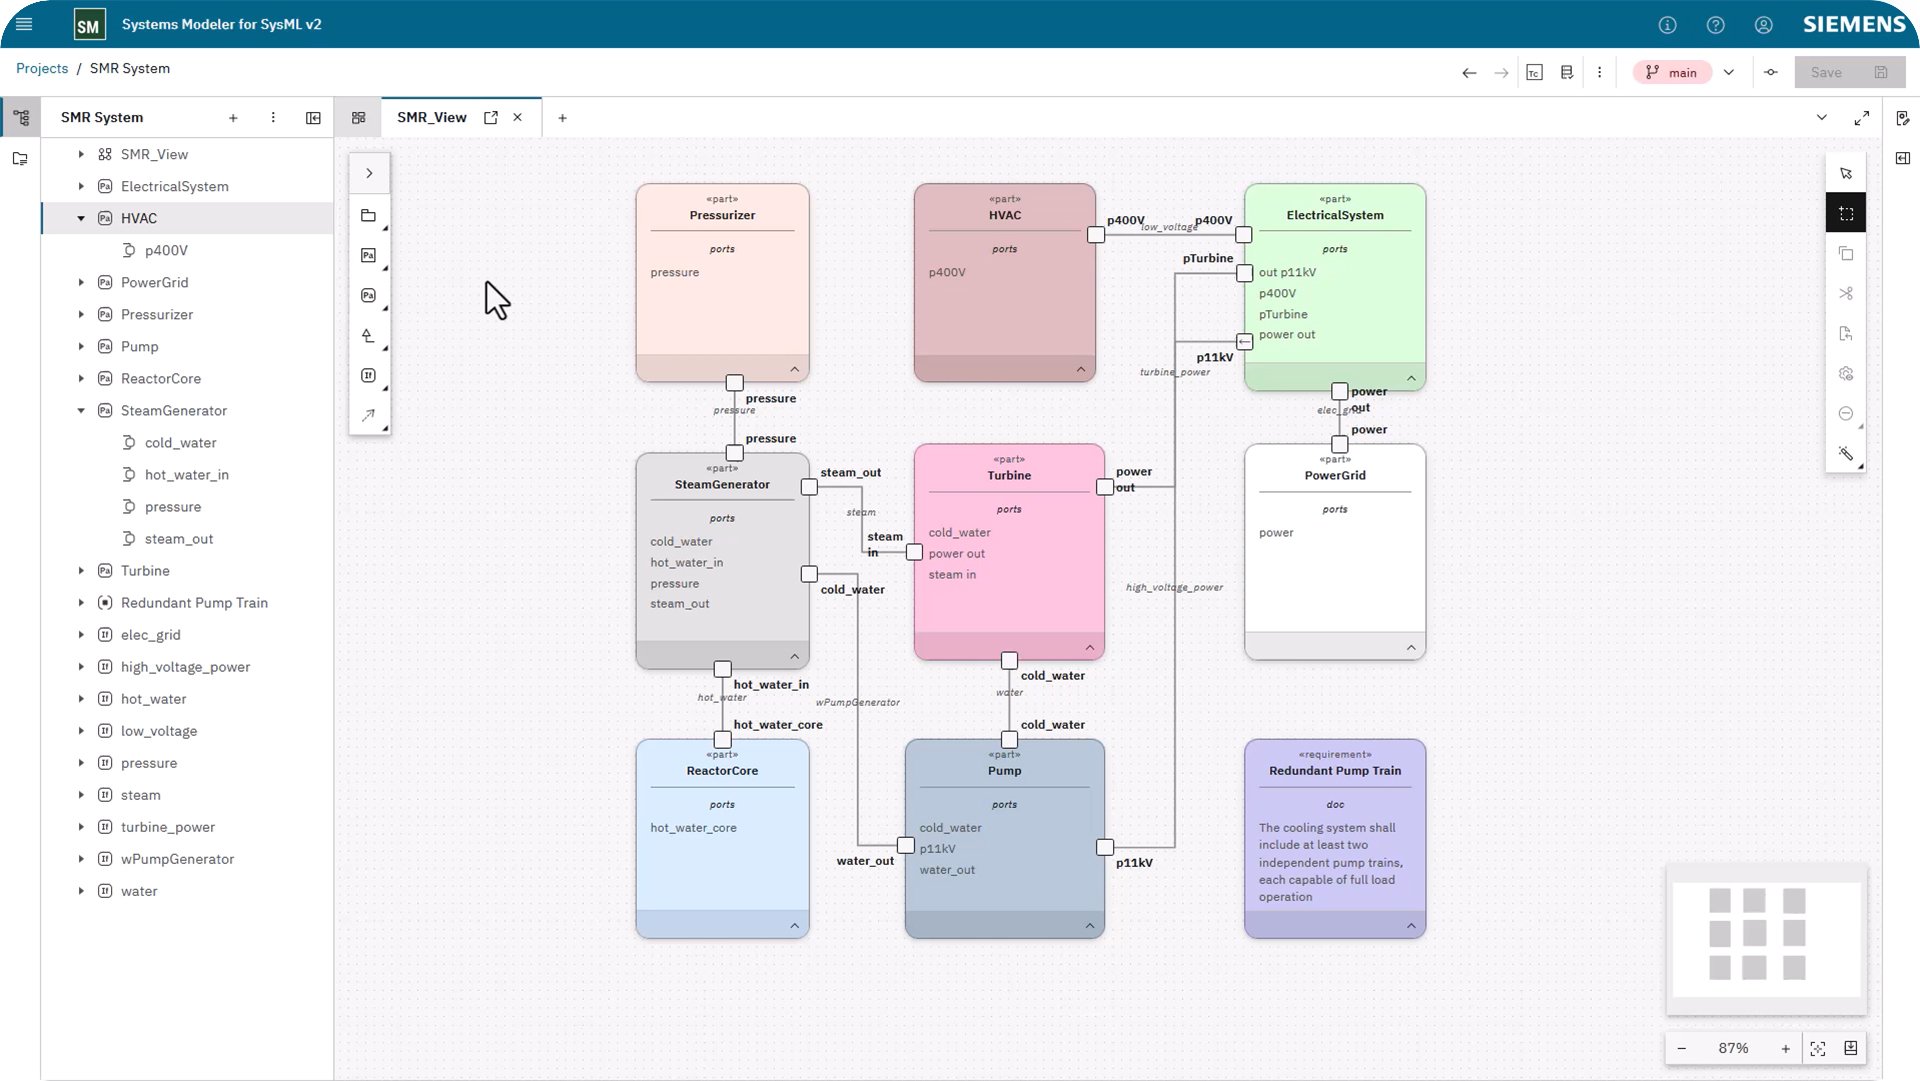Select the interface palette tool
The height and width of the screenshot is (1081, 1920).
point(368,376)
